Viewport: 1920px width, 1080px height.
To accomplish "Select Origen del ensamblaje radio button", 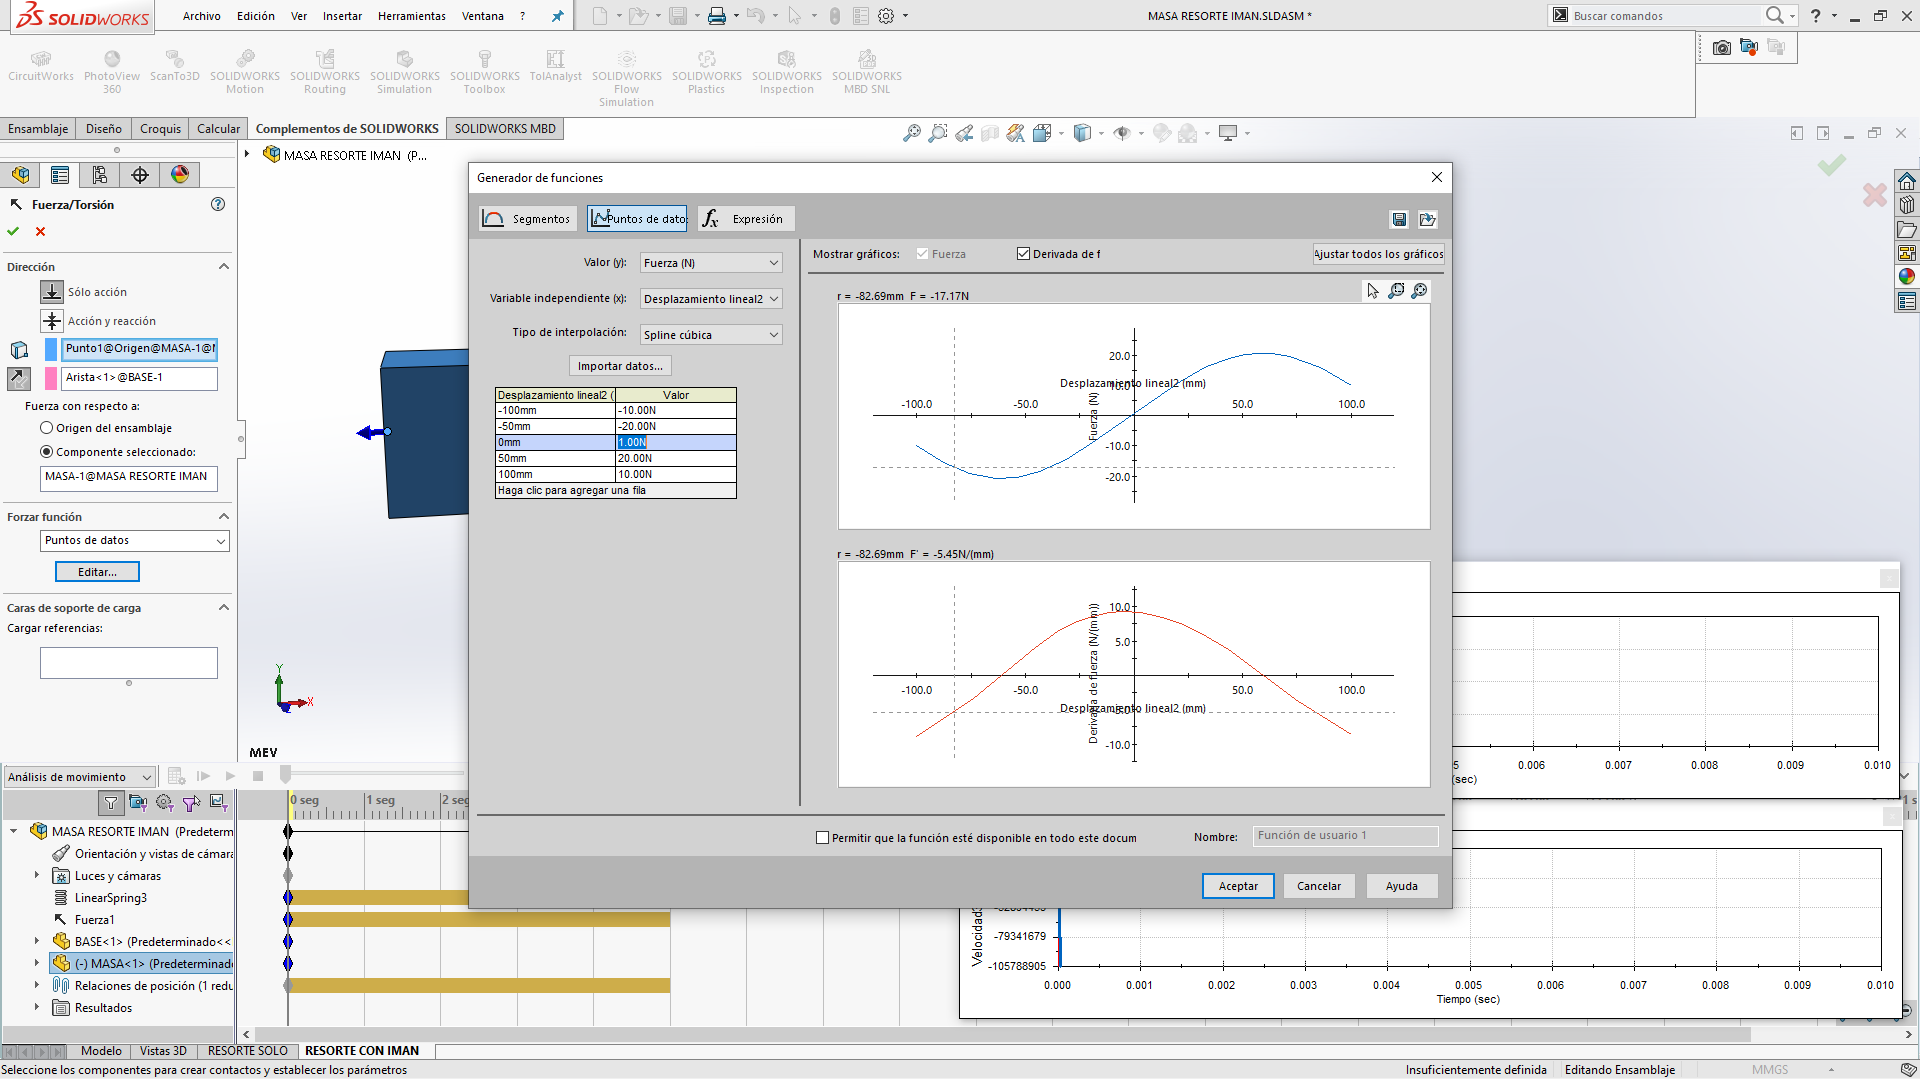I will tap(47, 428).
